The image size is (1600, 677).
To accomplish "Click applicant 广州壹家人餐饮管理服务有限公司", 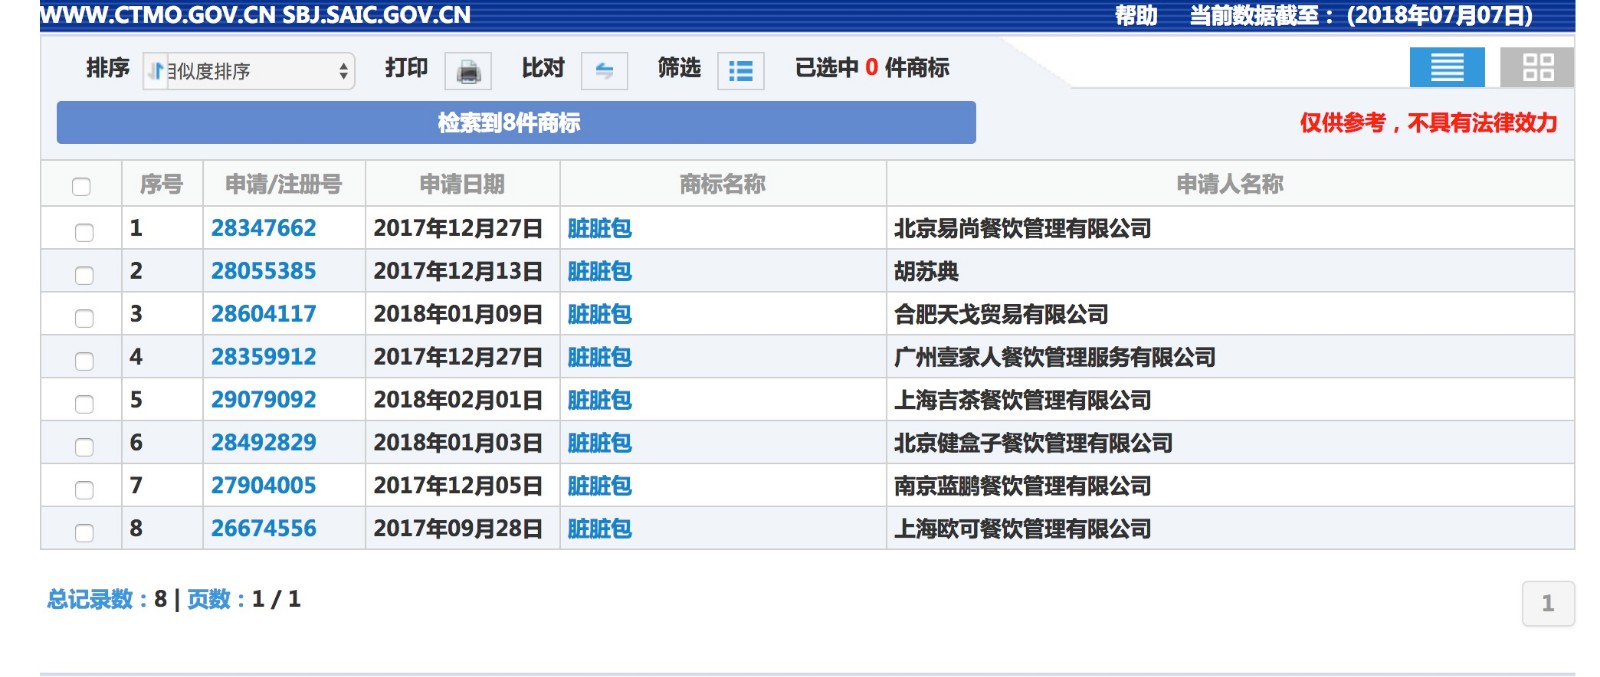I will pyautogui.click(x=1055, y=357).
